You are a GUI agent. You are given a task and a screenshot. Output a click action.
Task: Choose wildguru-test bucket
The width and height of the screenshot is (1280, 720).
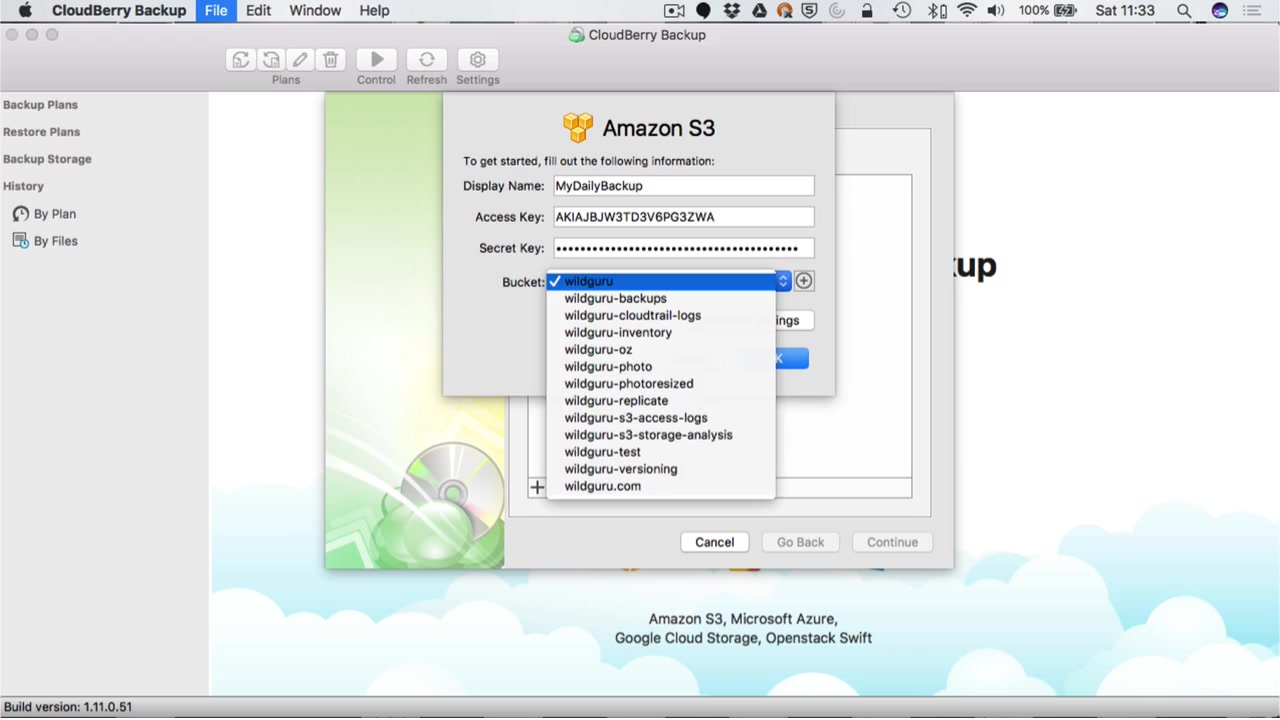[x=661, y=451]
